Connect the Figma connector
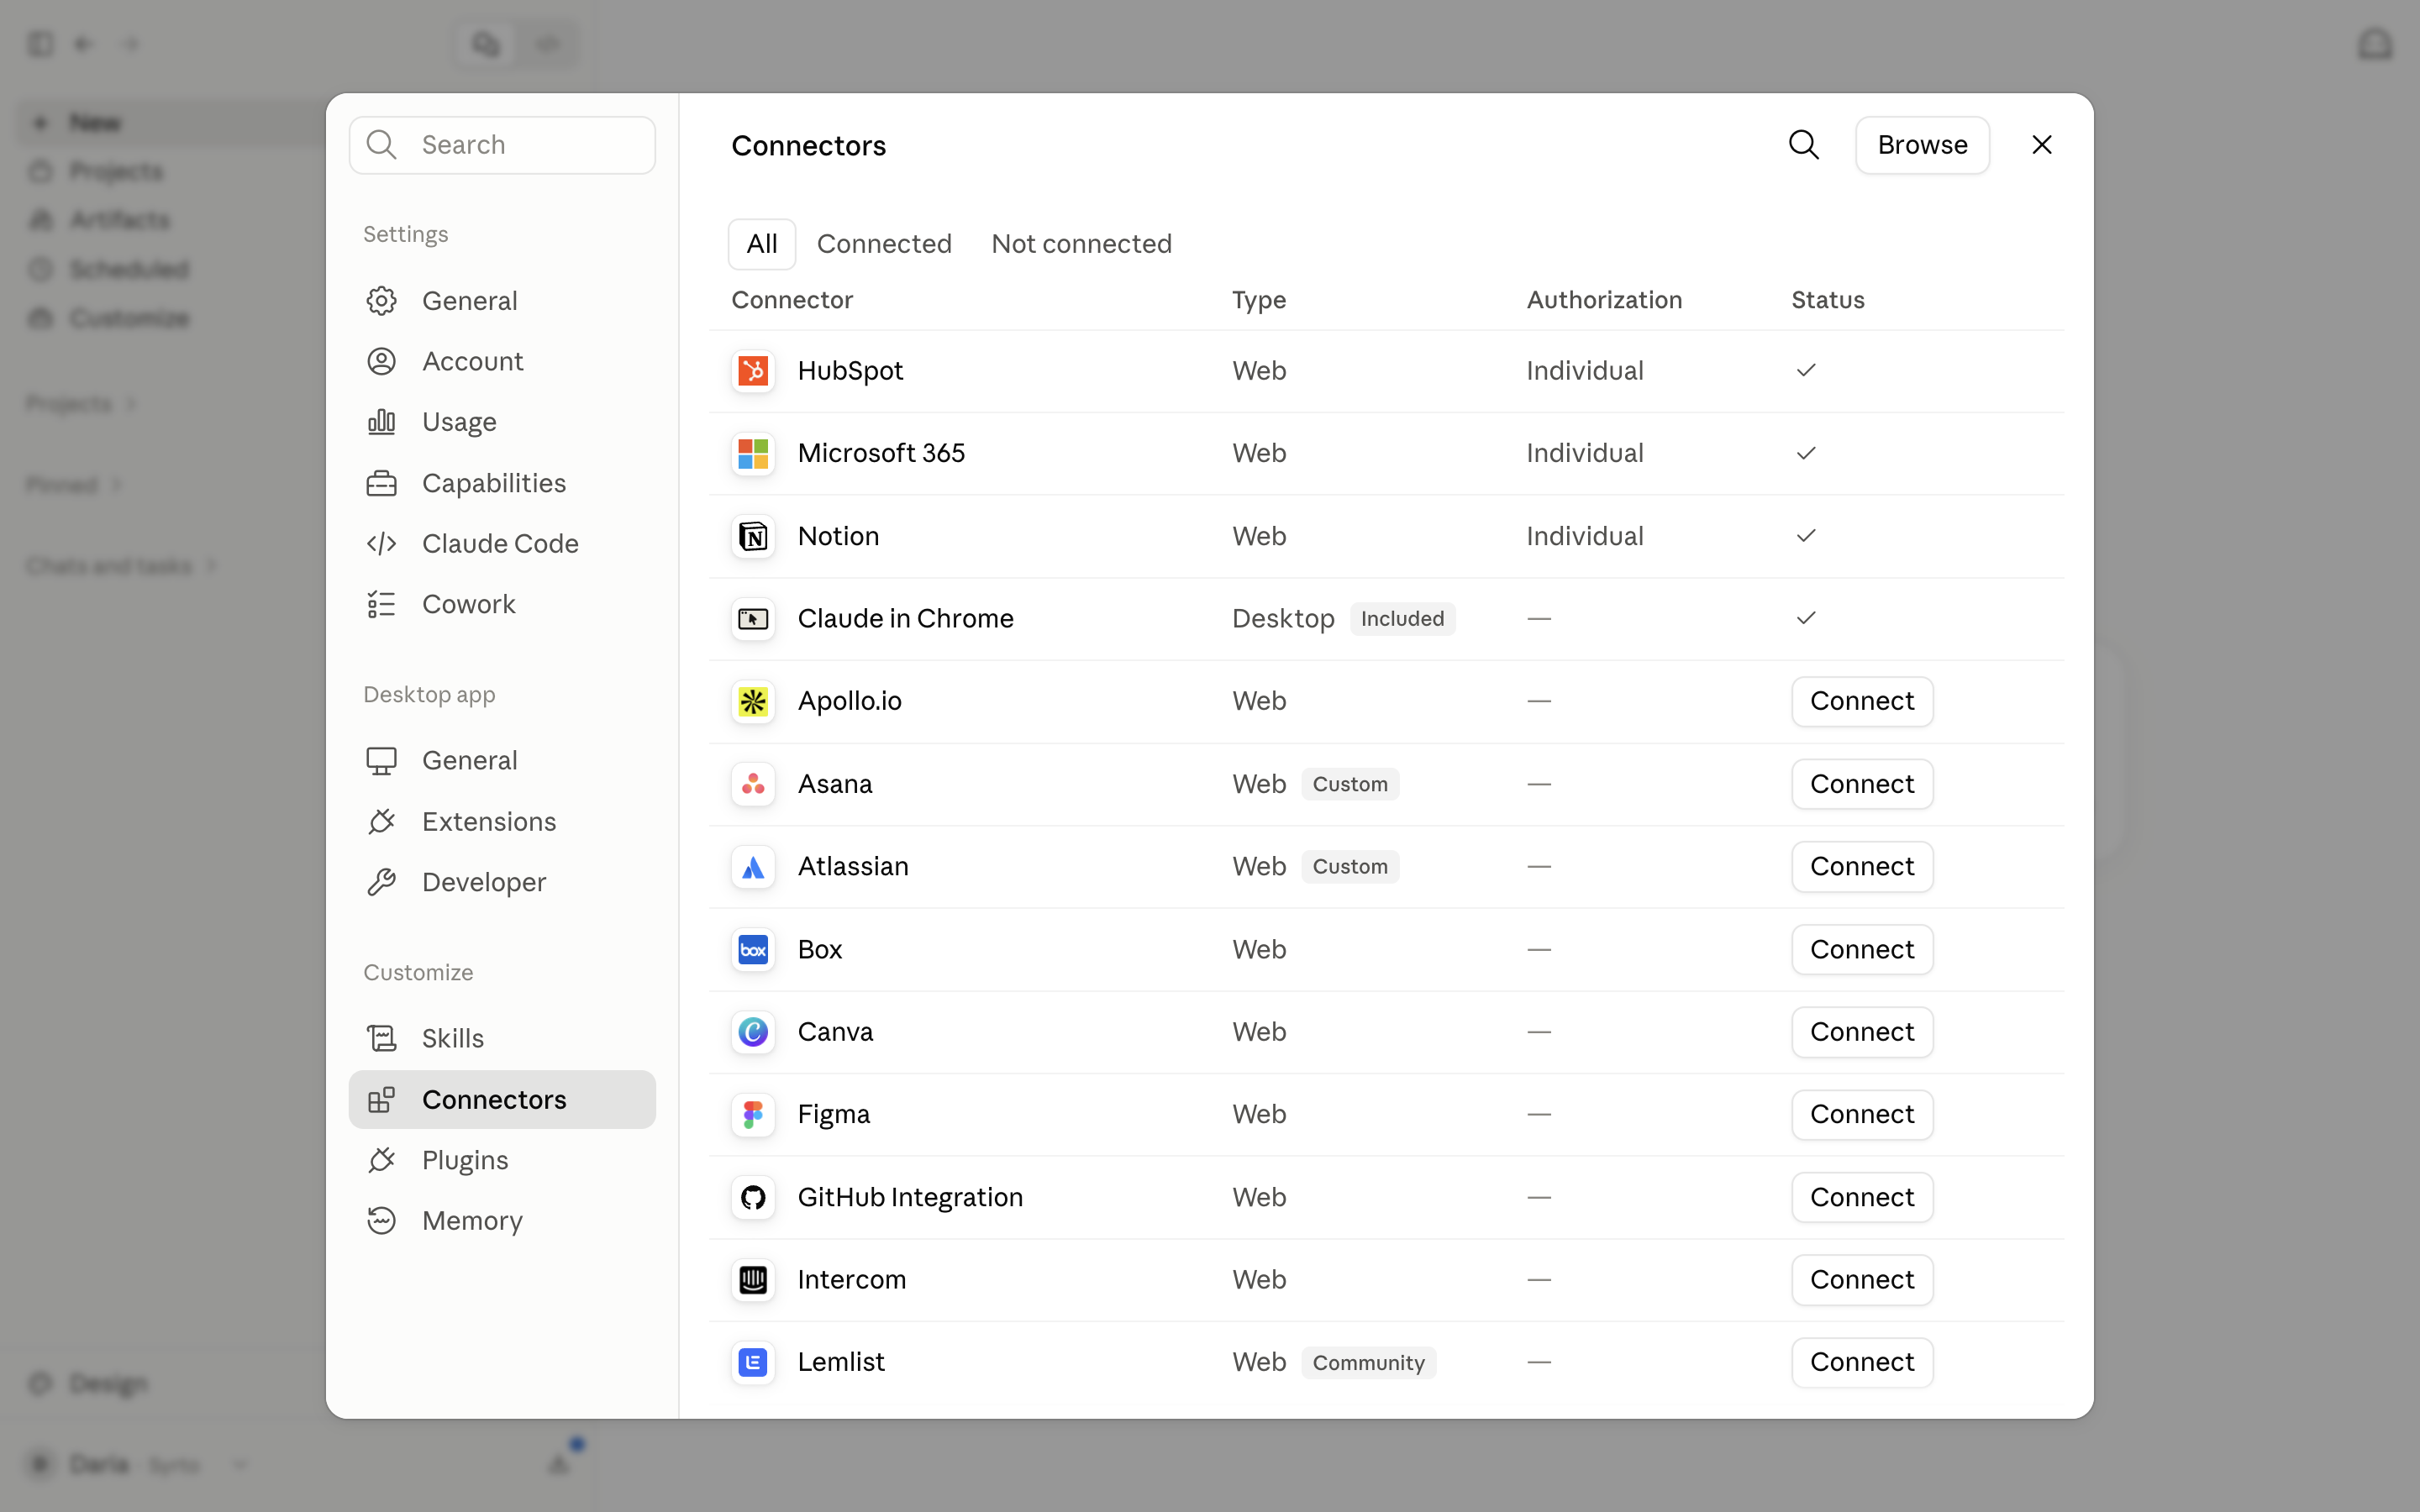This screenshot has width=2420, height=1512. [1862, 1114]
